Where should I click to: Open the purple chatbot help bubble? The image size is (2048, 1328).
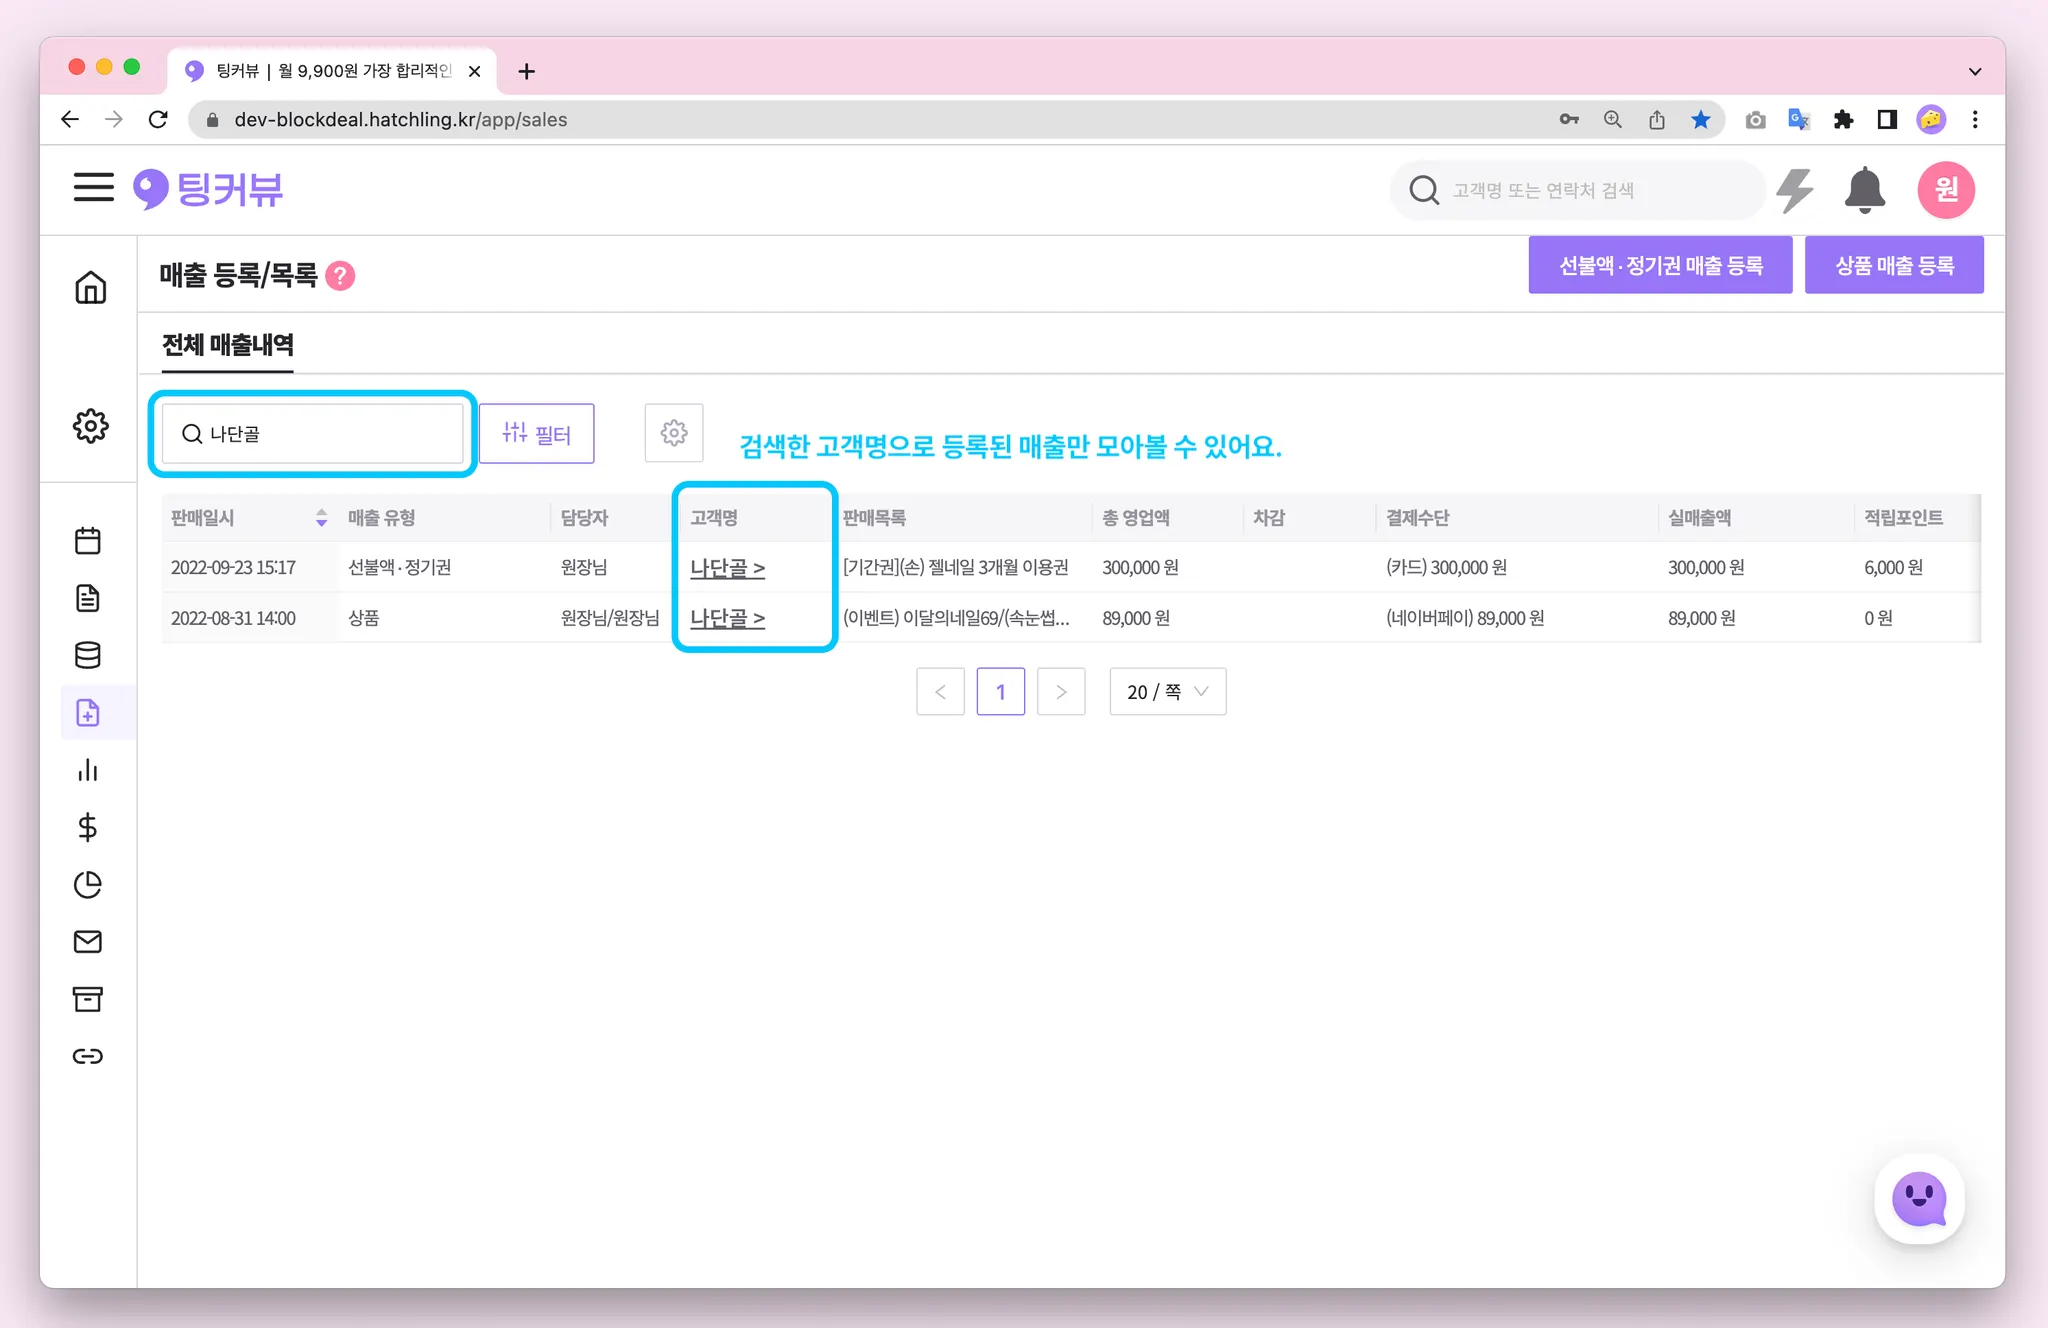(x=1919, y=1199)
